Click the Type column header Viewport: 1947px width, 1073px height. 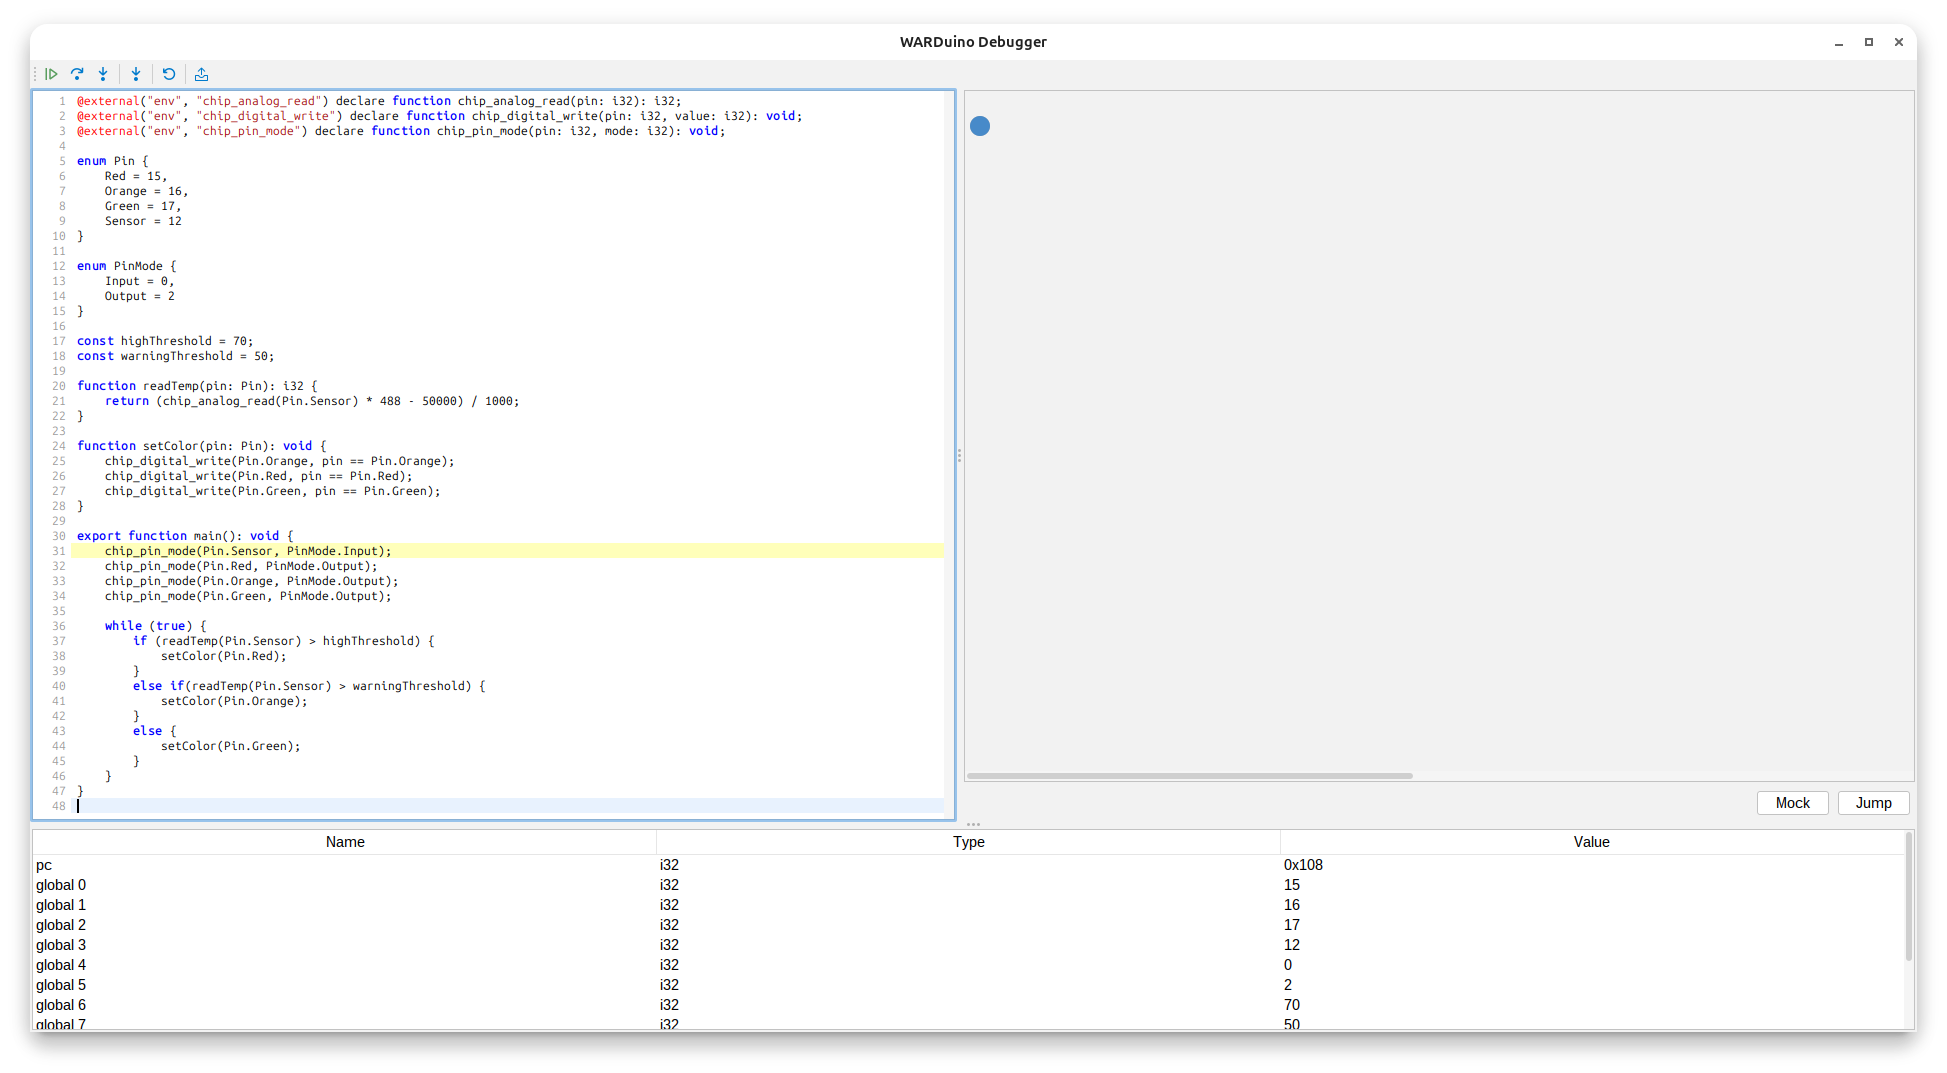tap(968, 842)
